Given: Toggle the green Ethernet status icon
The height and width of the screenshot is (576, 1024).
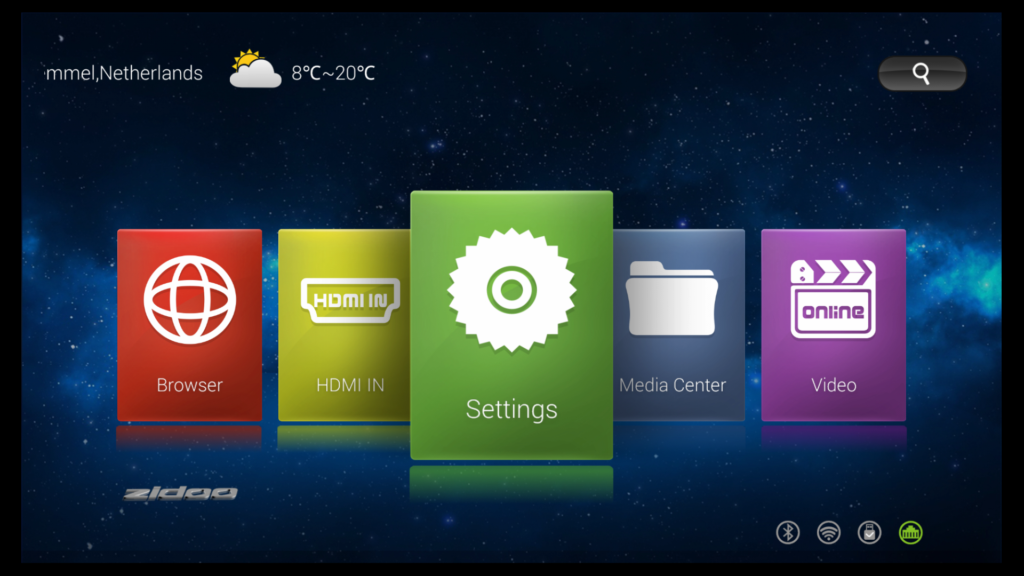Looking at the screenshot, I should tap(910, 532).
